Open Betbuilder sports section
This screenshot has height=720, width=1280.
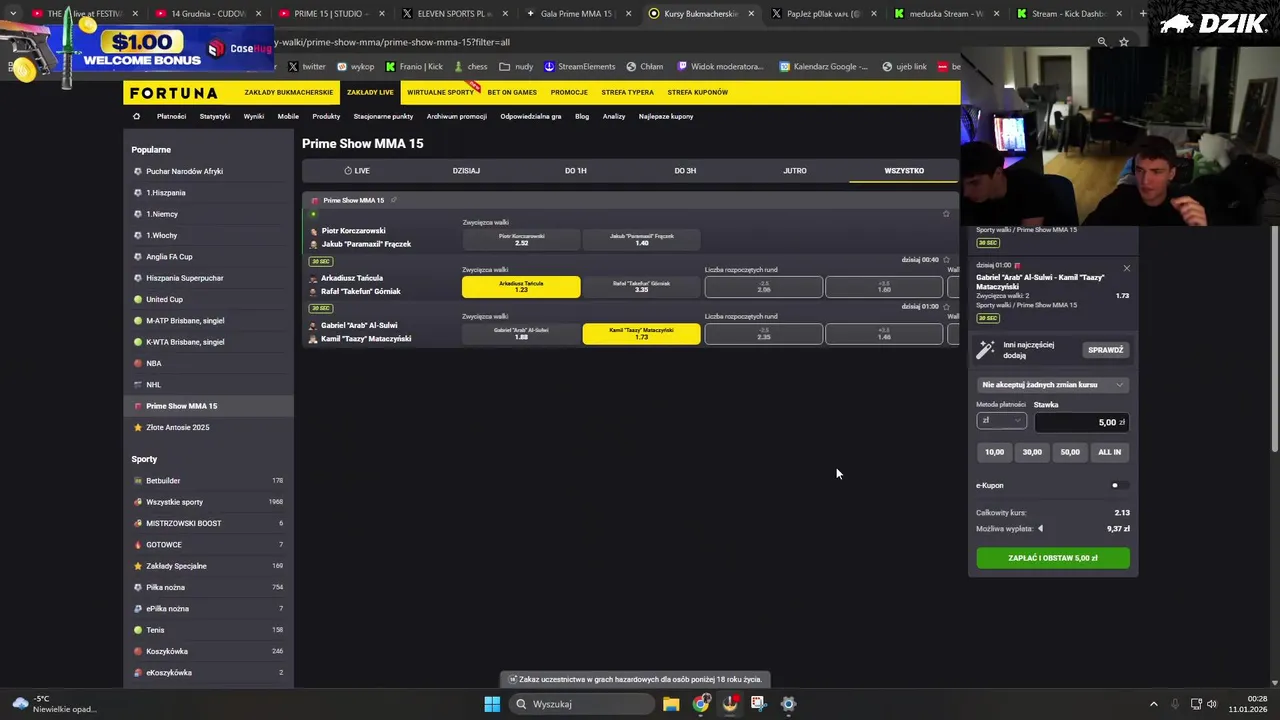pos(208,480)
